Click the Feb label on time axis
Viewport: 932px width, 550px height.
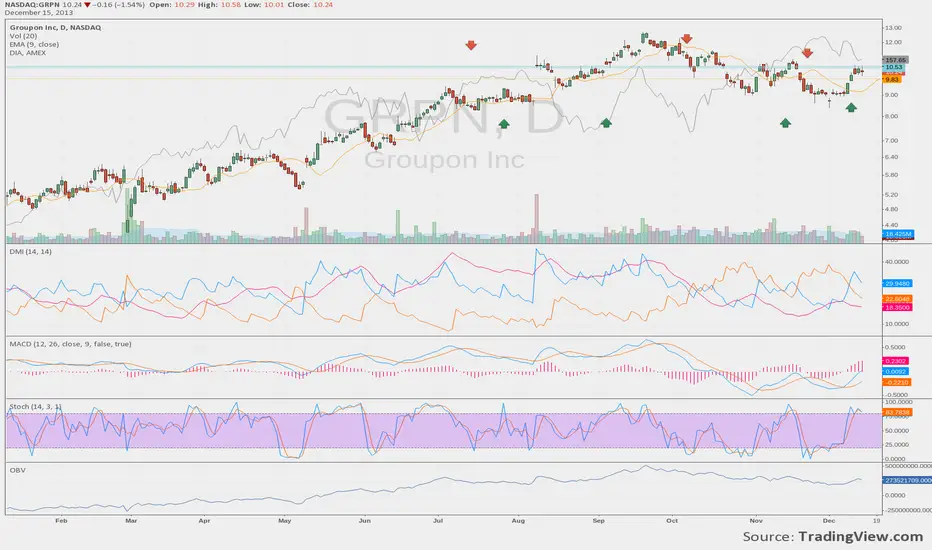pos(61,521)
